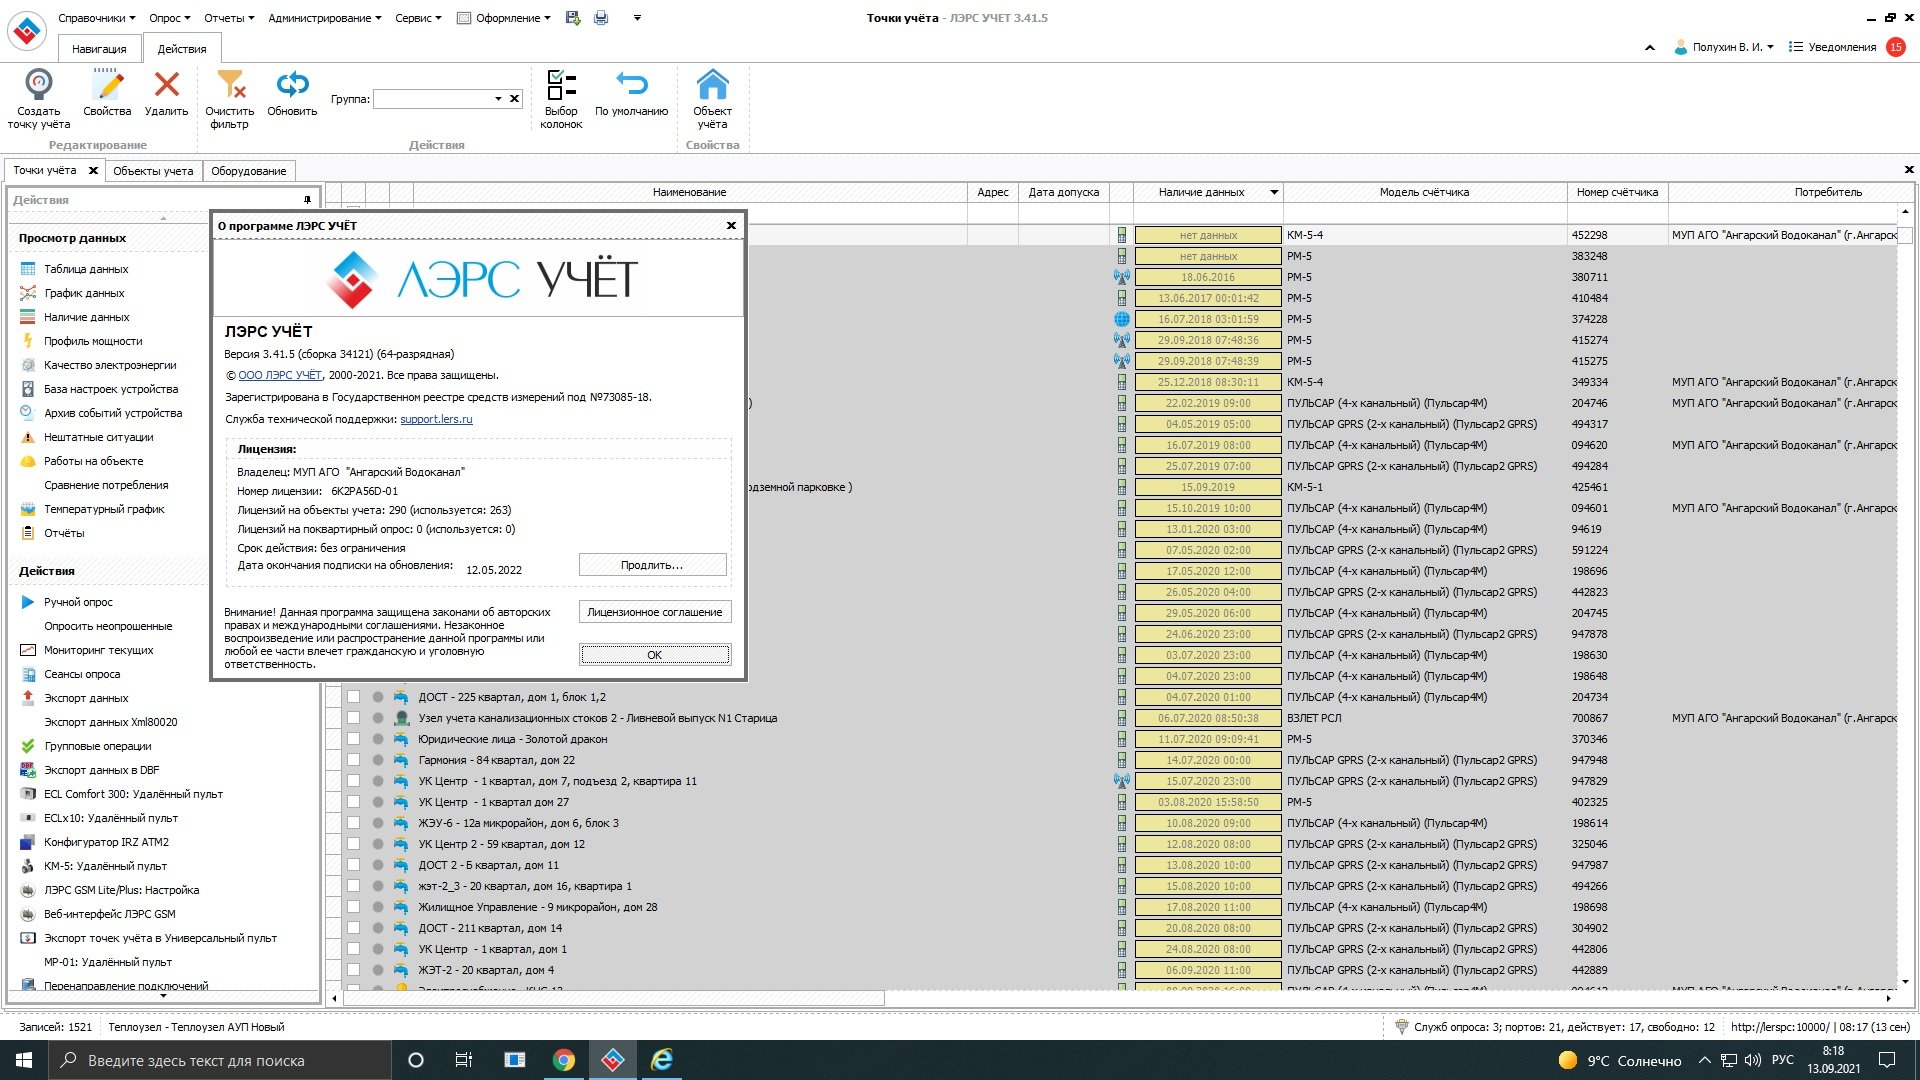Open Качество электроэнергии item
The image size is (1920, 1080).
coord(110,365)
